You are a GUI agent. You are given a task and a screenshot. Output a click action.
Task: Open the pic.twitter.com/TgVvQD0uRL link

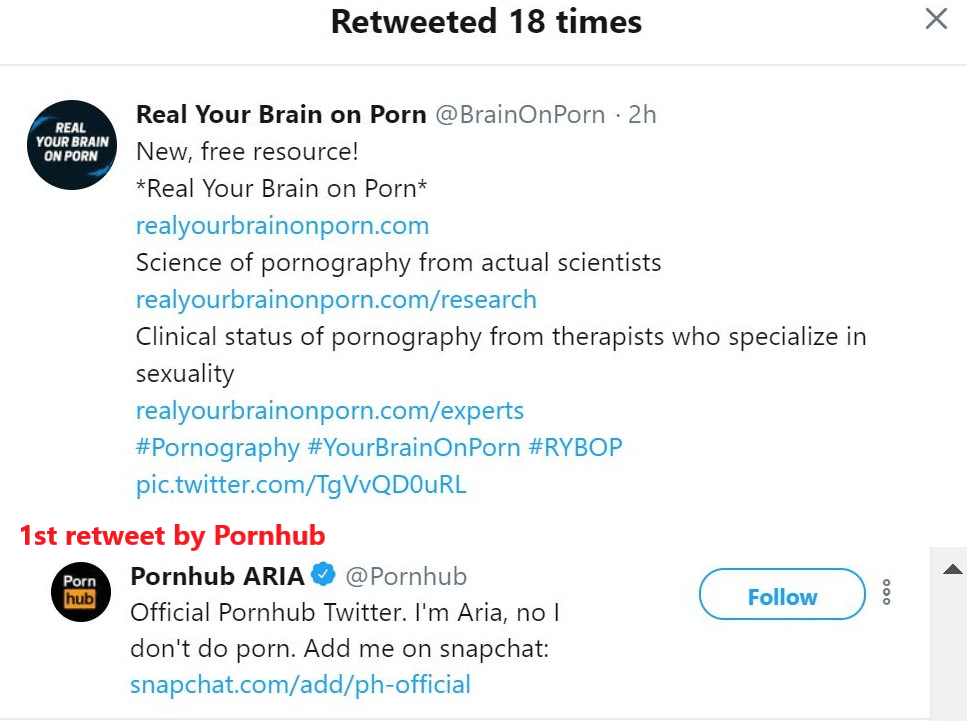[x=301, y=485]
